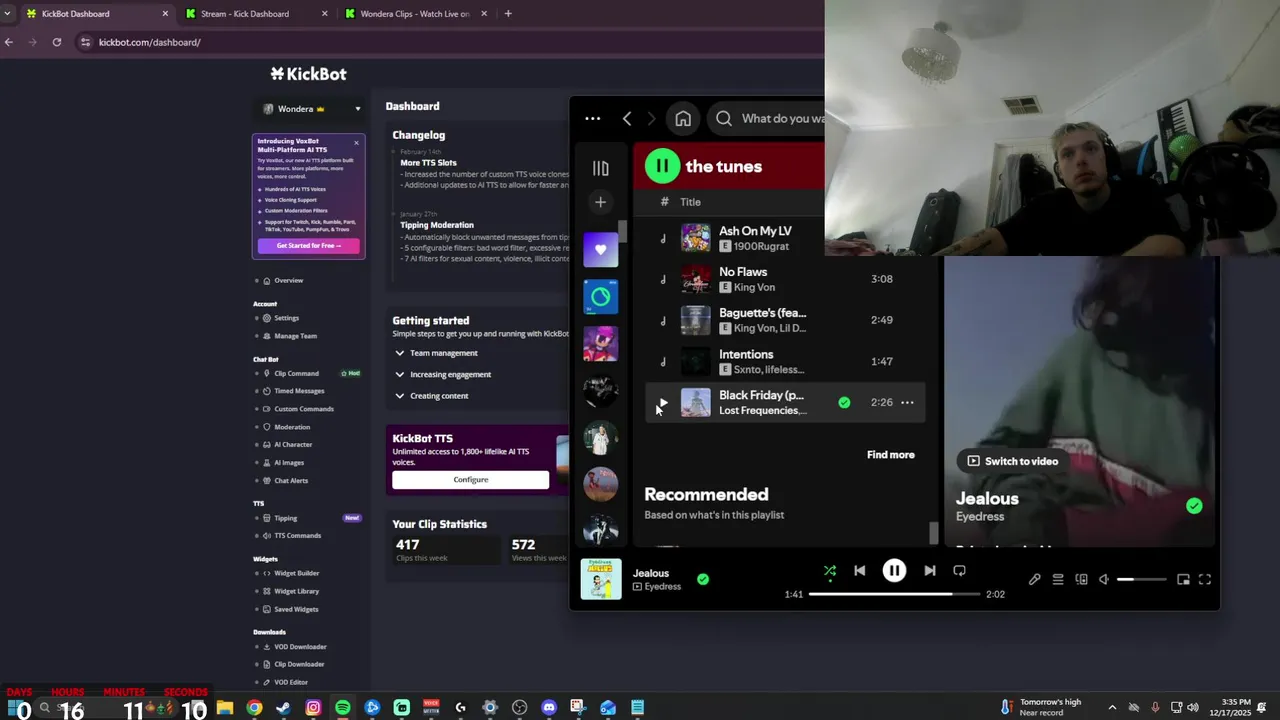This screenshot has height=720, width=1280.
Task: Open the Spotify three-dot main menu
Action: click(x=593, y=119)
